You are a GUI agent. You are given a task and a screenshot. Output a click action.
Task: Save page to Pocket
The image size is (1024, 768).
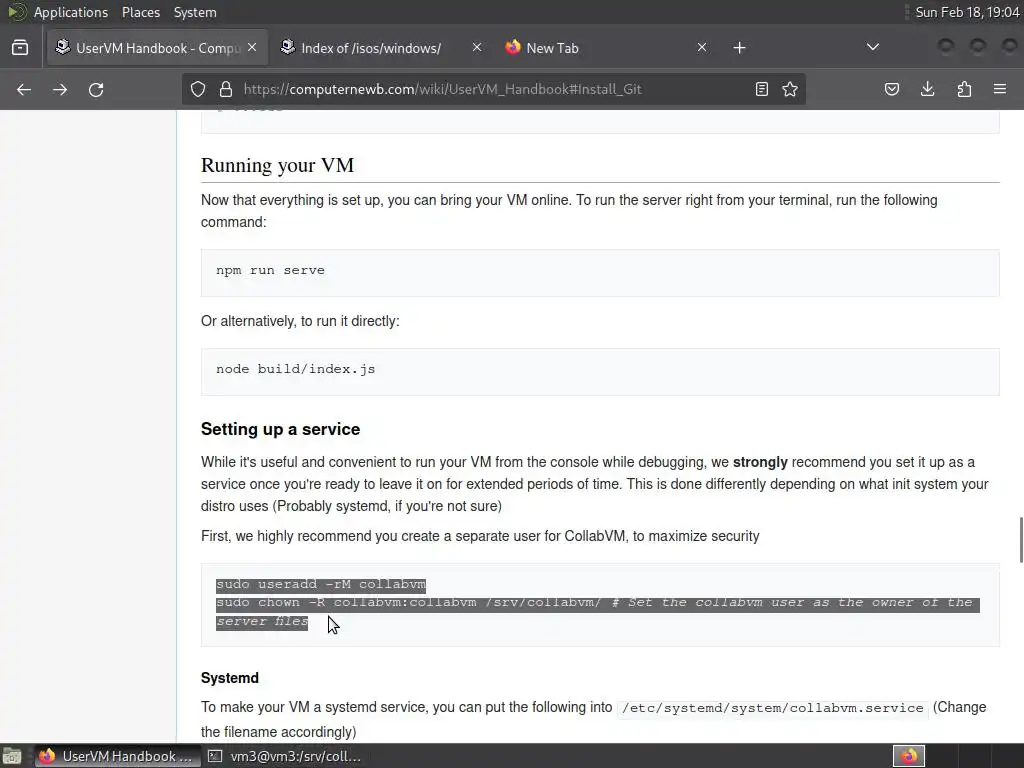(891, 89)
